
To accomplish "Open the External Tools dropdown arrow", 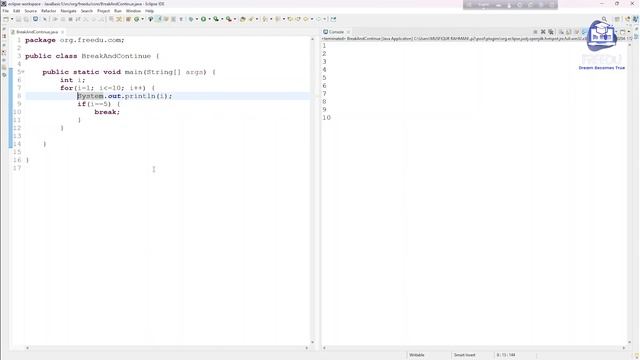I will point(235,19).
